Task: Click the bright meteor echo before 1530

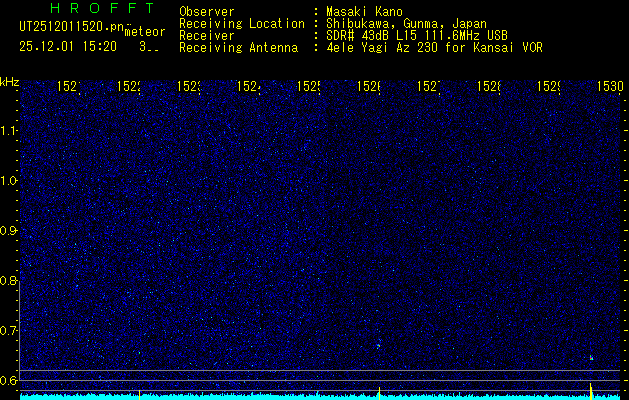Action: (591, 357)
